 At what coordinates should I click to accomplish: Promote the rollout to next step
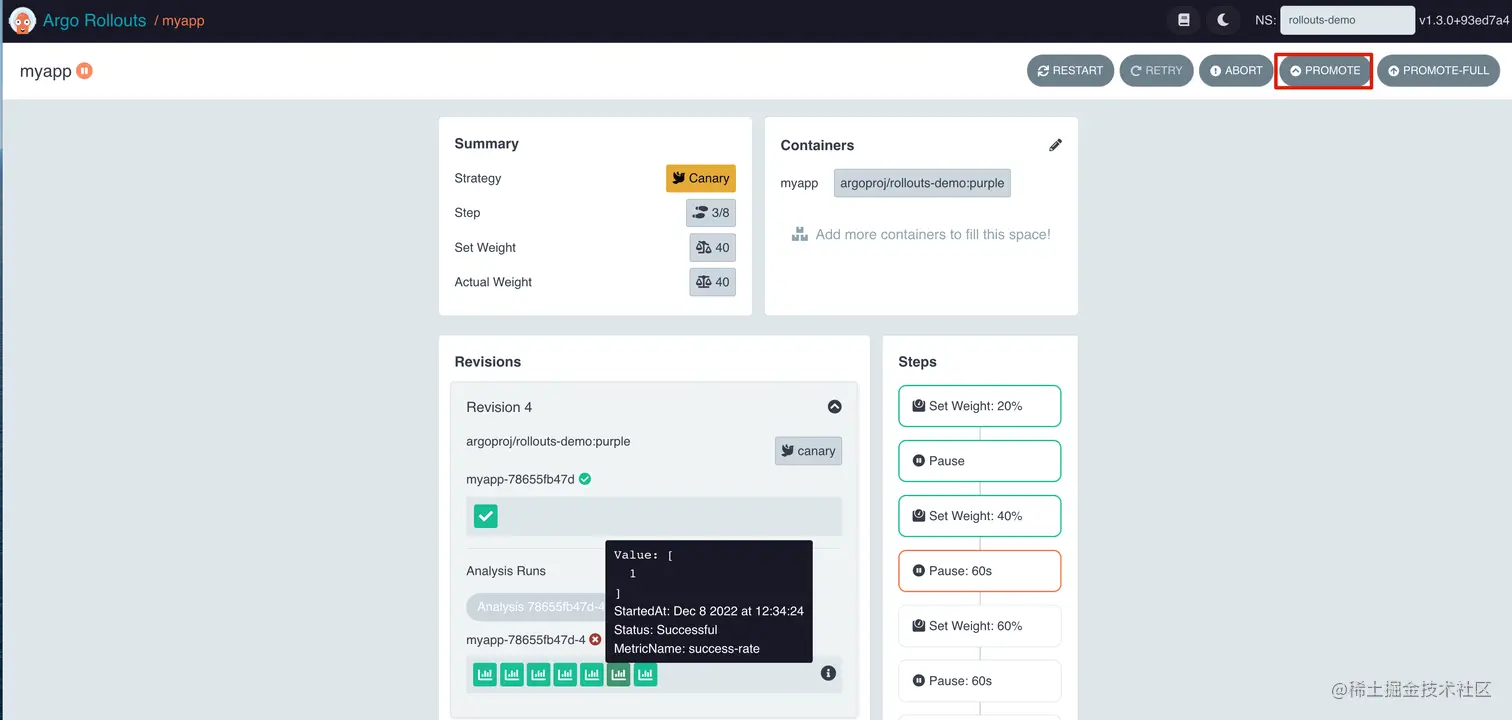1324,71
